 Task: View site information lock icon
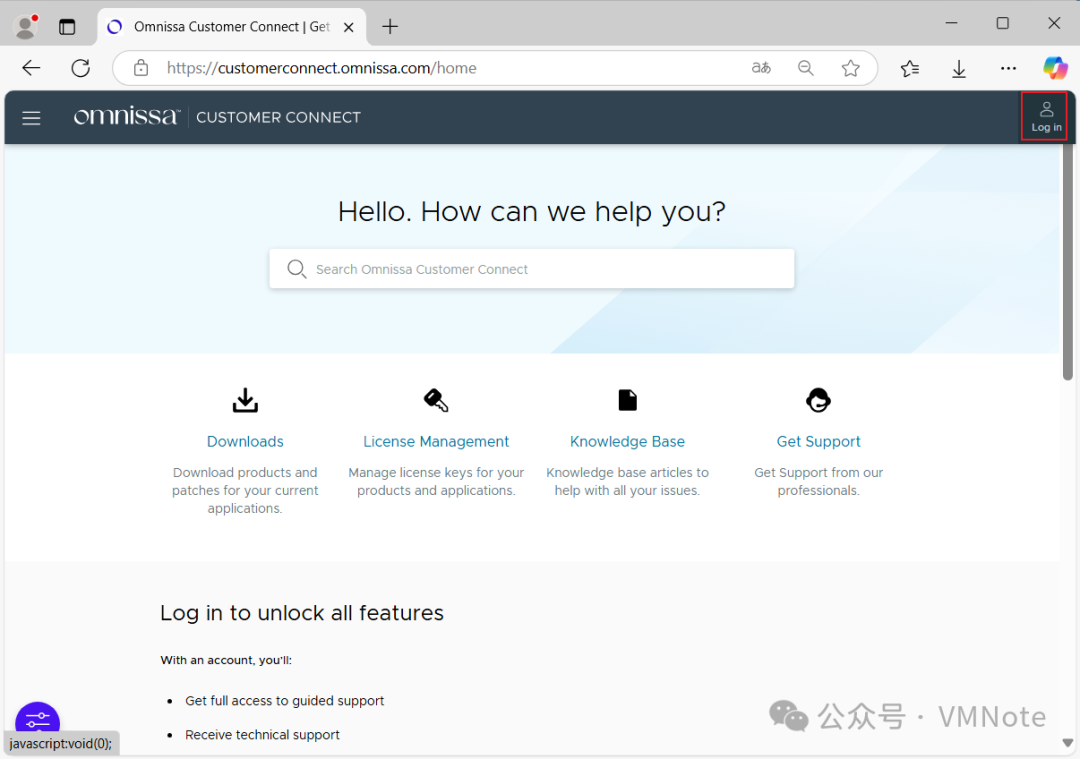(x=141, y=67)
